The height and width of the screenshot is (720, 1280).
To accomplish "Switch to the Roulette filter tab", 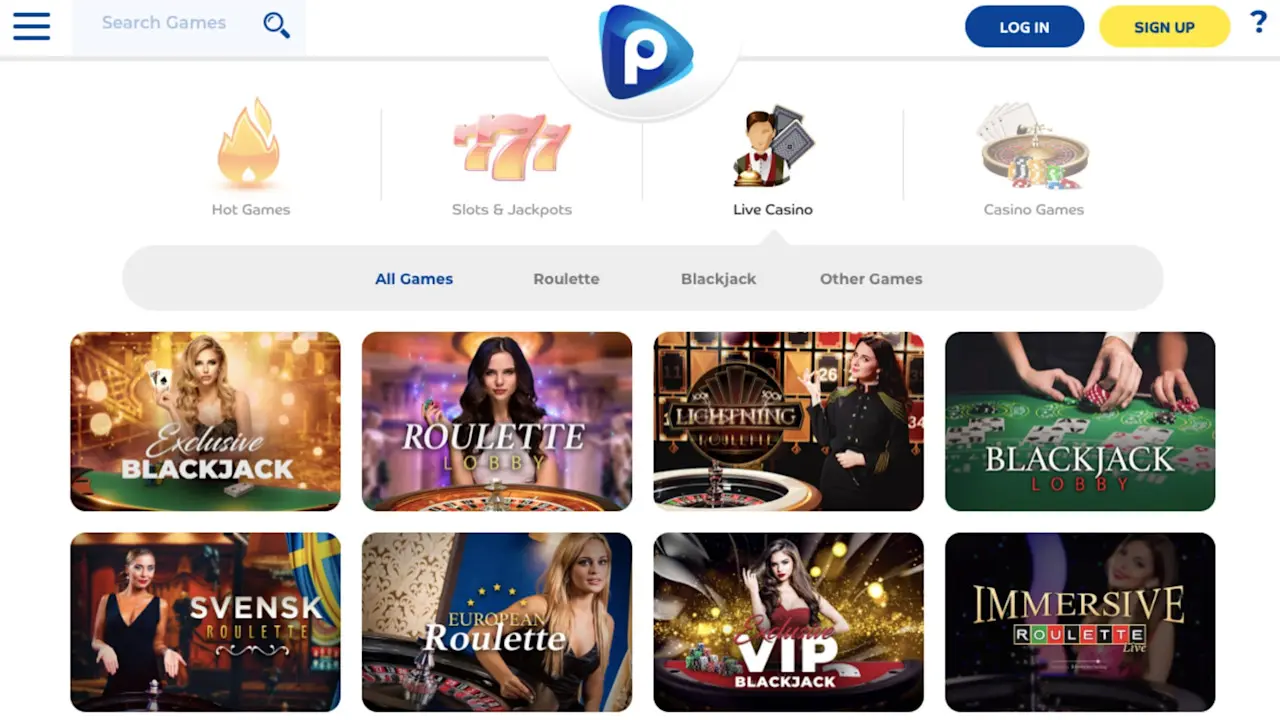I will (566, 279).
